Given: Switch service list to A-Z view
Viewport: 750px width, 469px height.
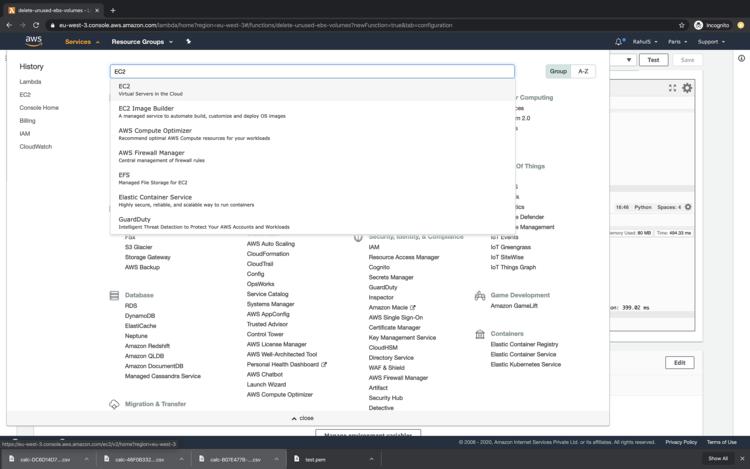Looking at the screenshot, I should [583, 72].
